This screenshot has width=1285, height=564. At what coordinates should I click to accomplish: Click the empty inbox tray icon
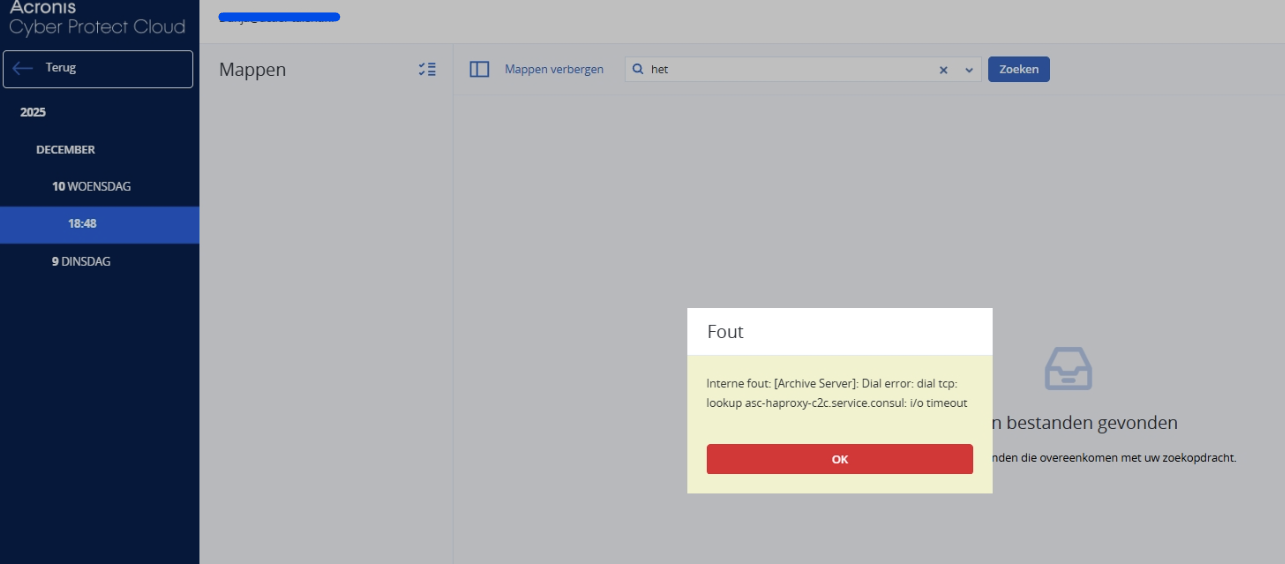coord(1068,369)
